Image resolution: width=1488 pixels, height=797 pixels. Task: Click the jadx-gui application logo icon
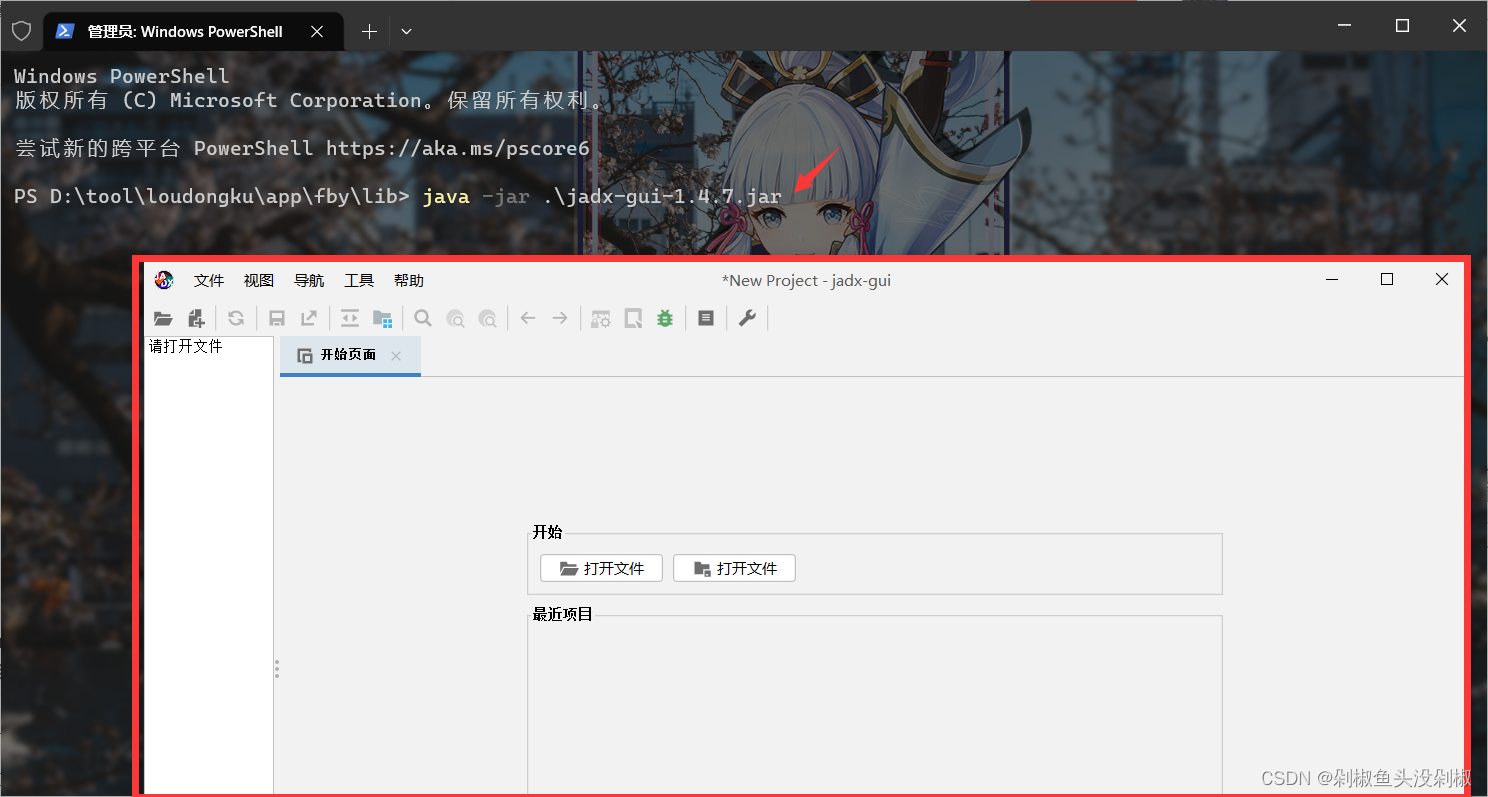coord(164,280)
